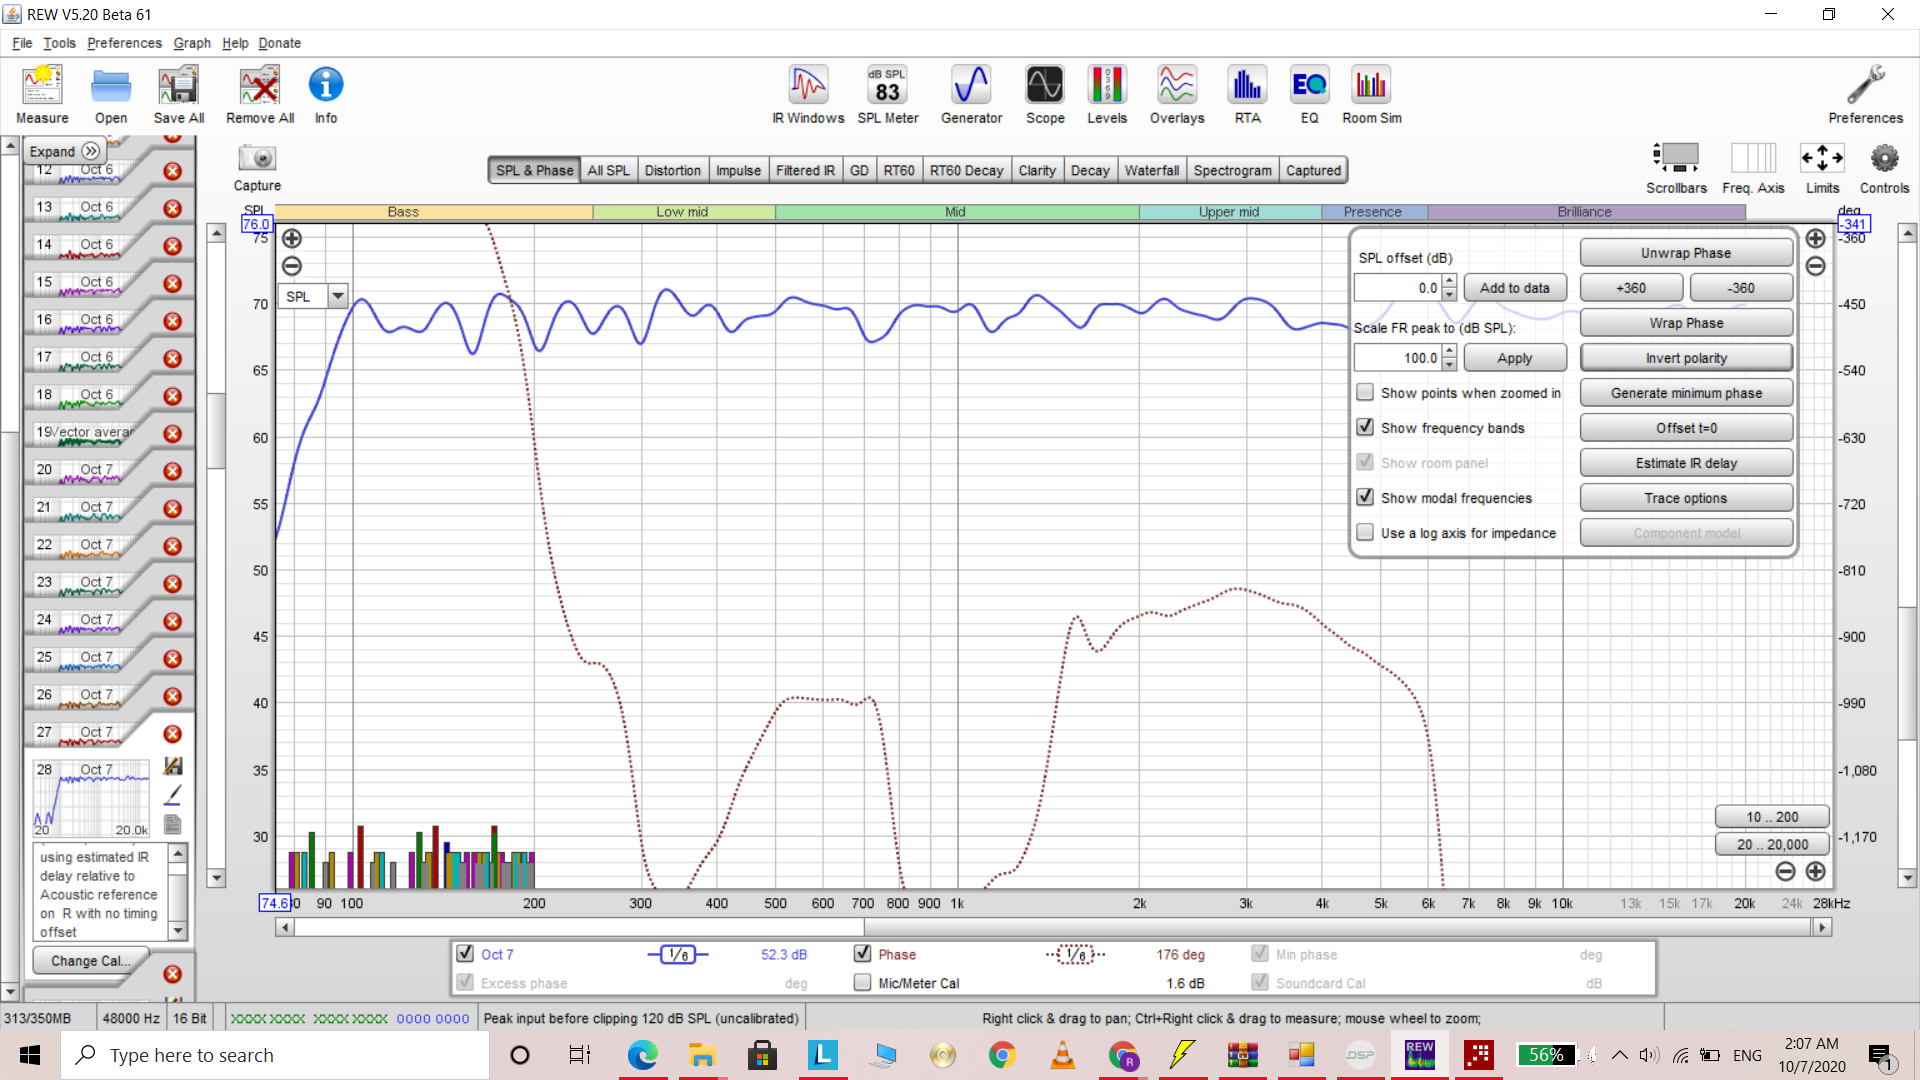Remove measurement 13 with red X
The image size is (1920, 1080).
click(173, 209)
